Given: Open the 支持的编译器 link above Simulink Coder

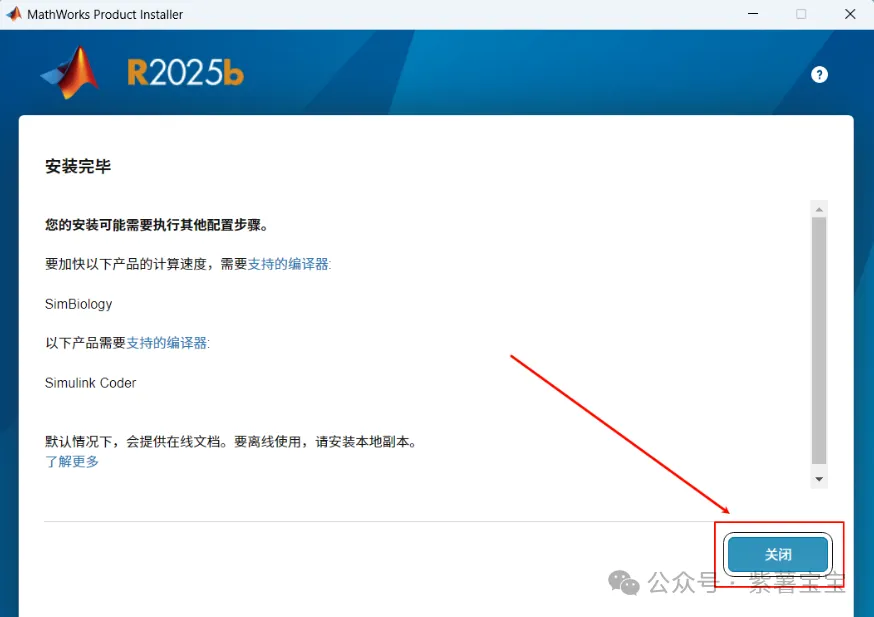Looking at the screenshot, I should coord(168,342).
